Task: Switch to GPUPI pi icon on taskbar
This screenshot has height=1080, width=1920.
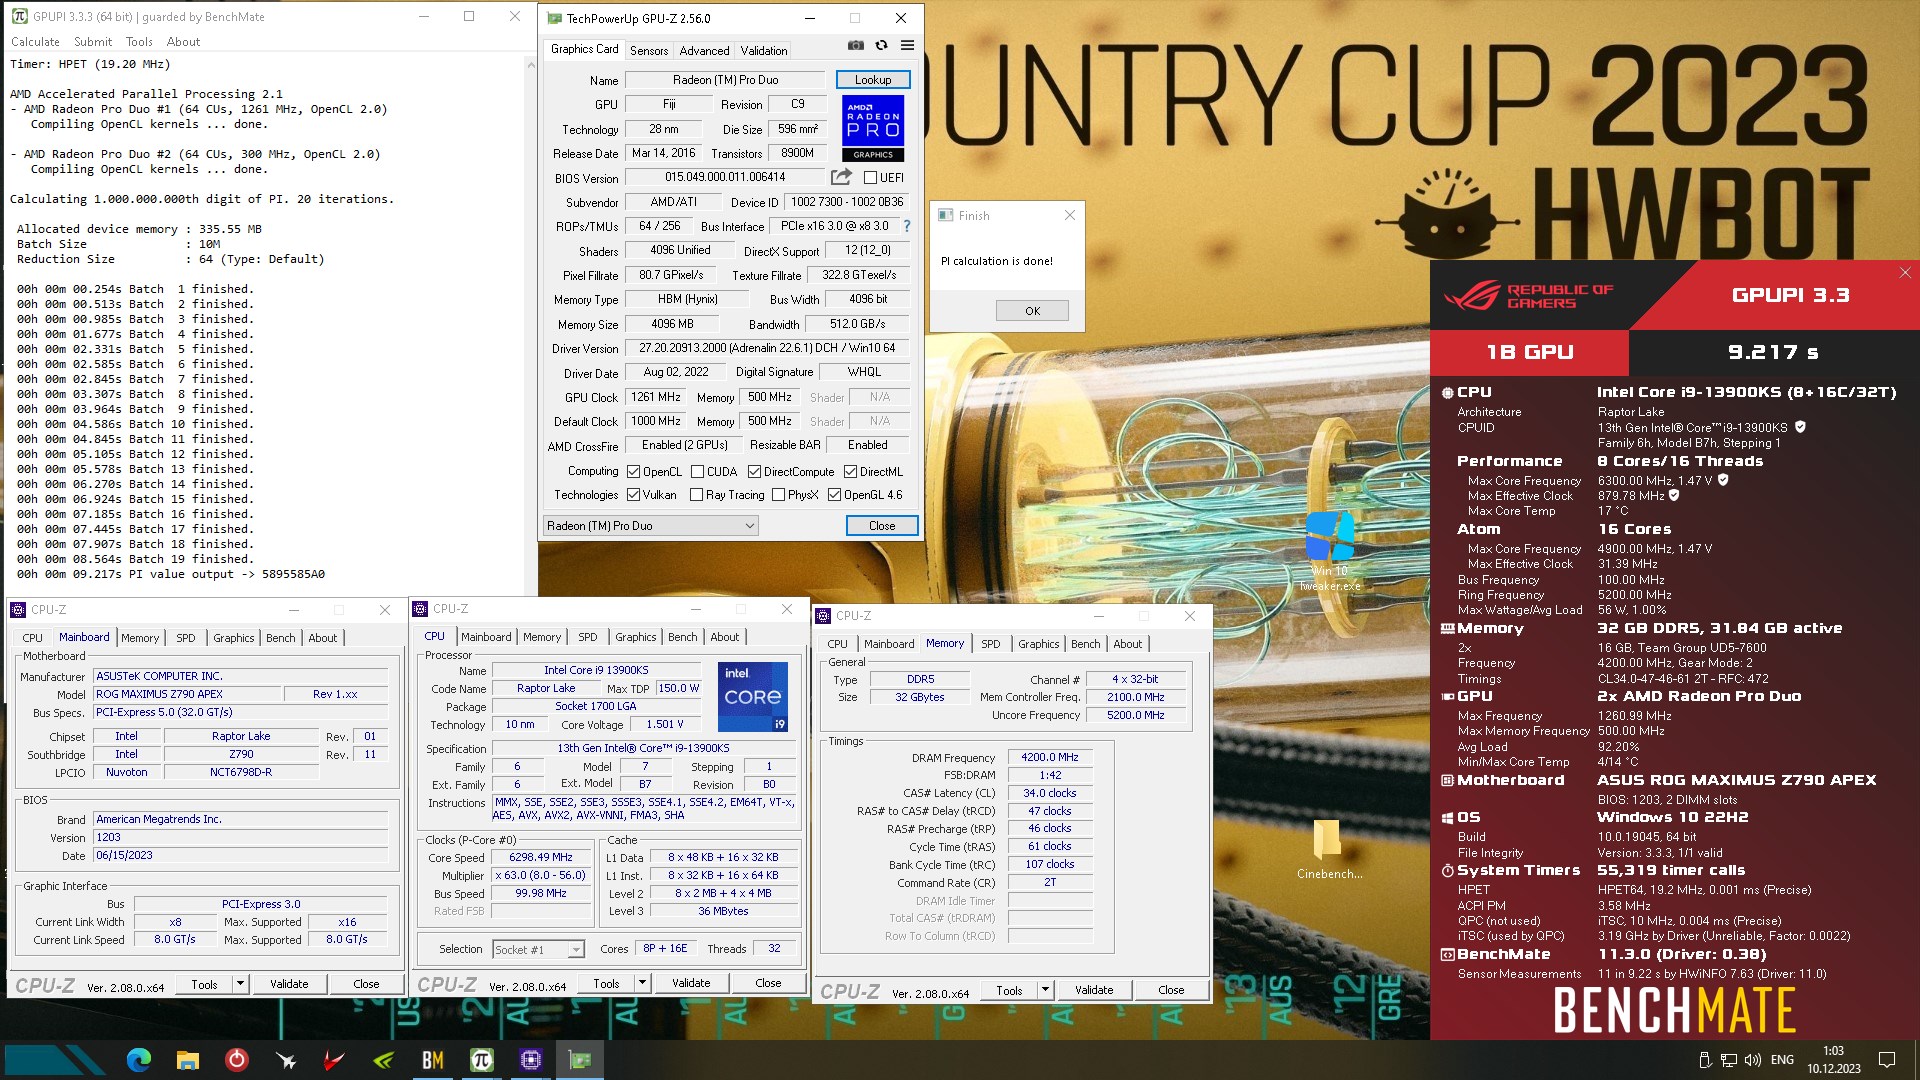Action: 481,1059
